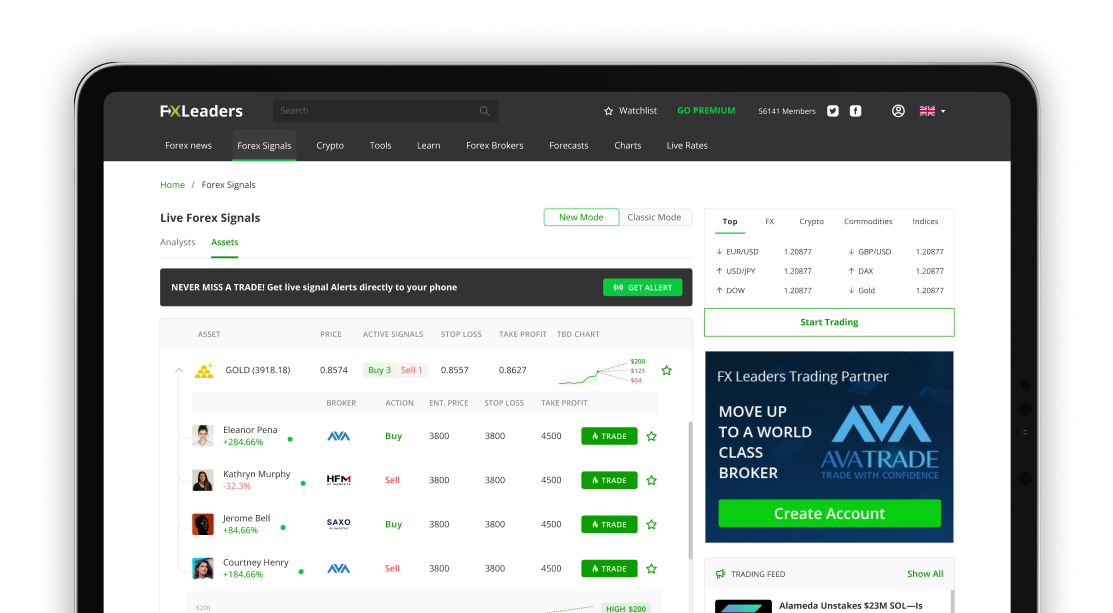Open the Forecasts menu item

[x=569, y=145]
